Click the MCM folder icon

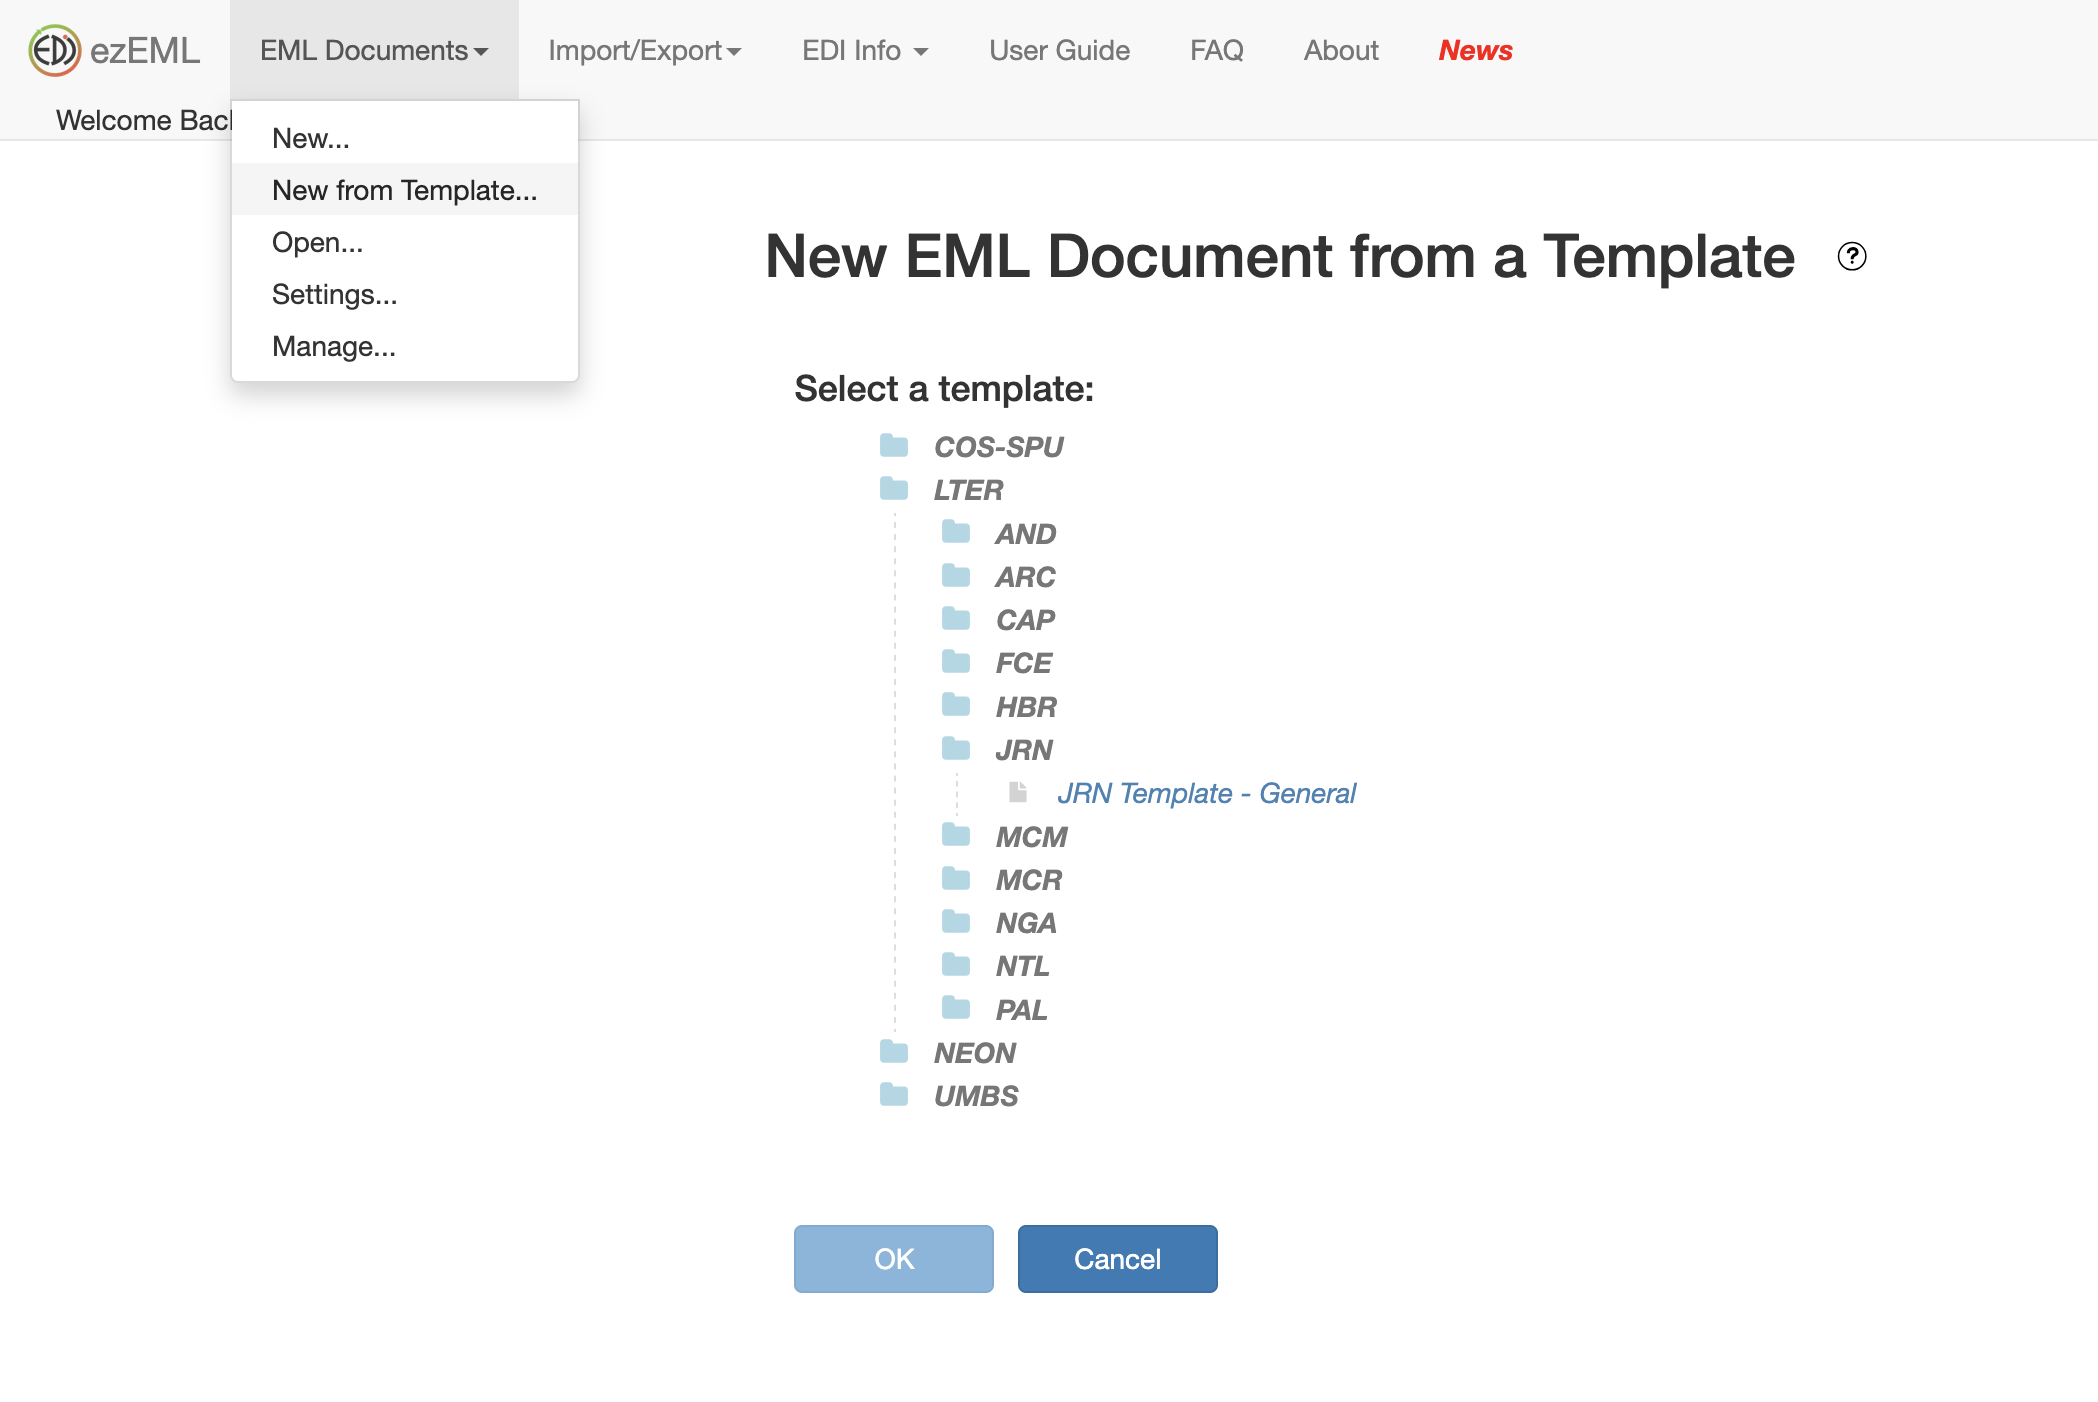pos(956,835)
